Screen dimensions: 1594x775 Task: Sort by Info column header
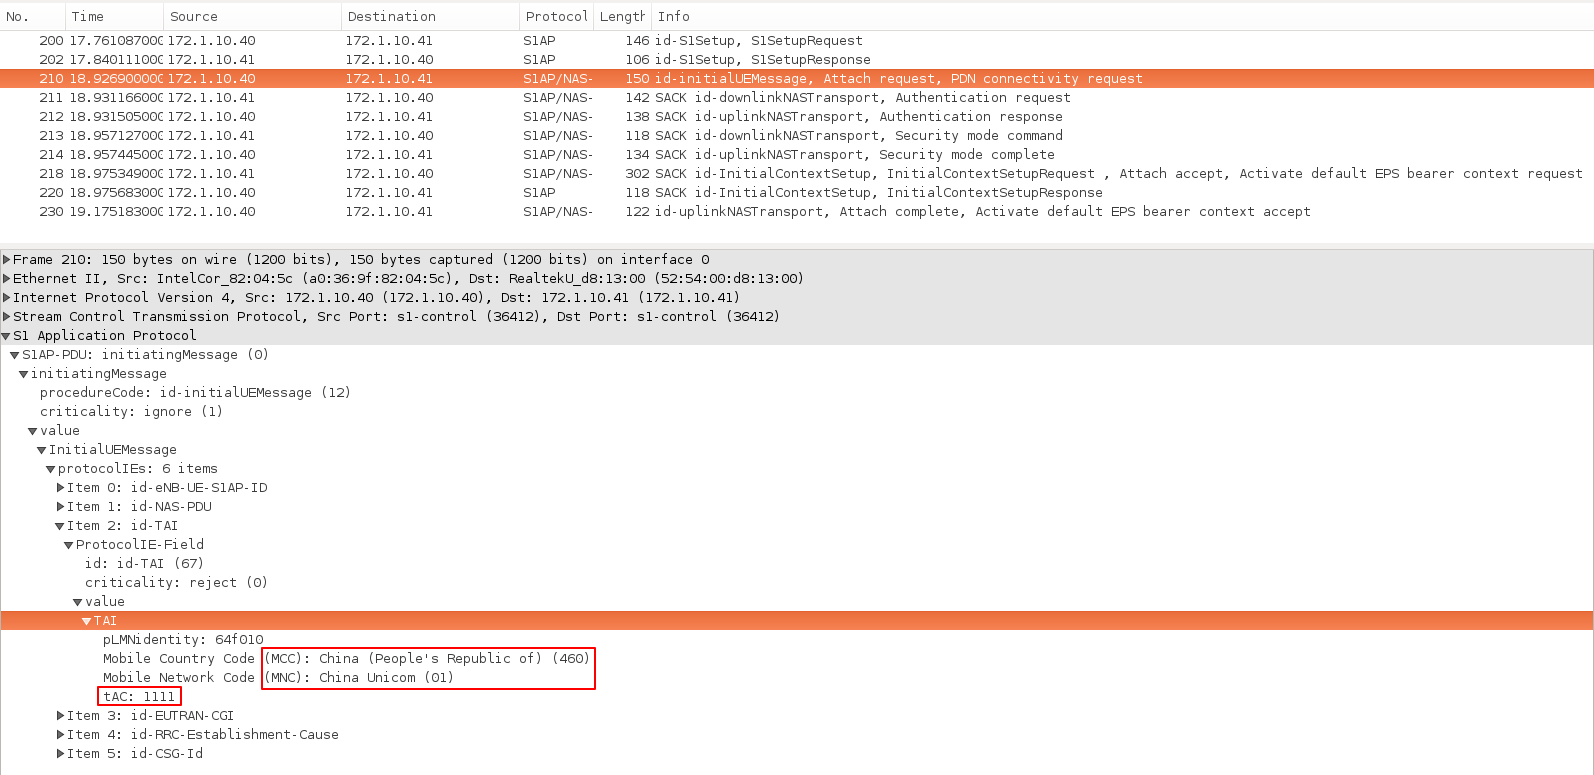[1122, 16]
